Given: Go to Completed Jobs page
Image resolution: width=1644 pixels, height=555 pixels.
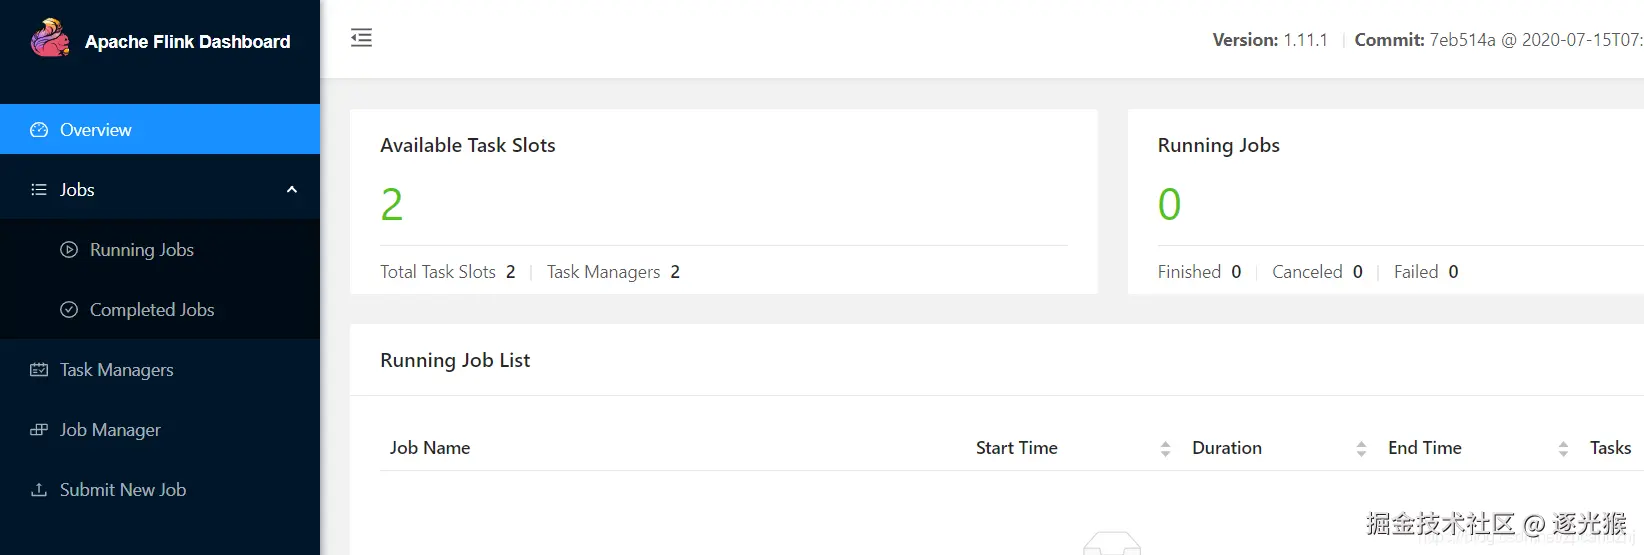Looking at the screenshot, I should (152, 310).
